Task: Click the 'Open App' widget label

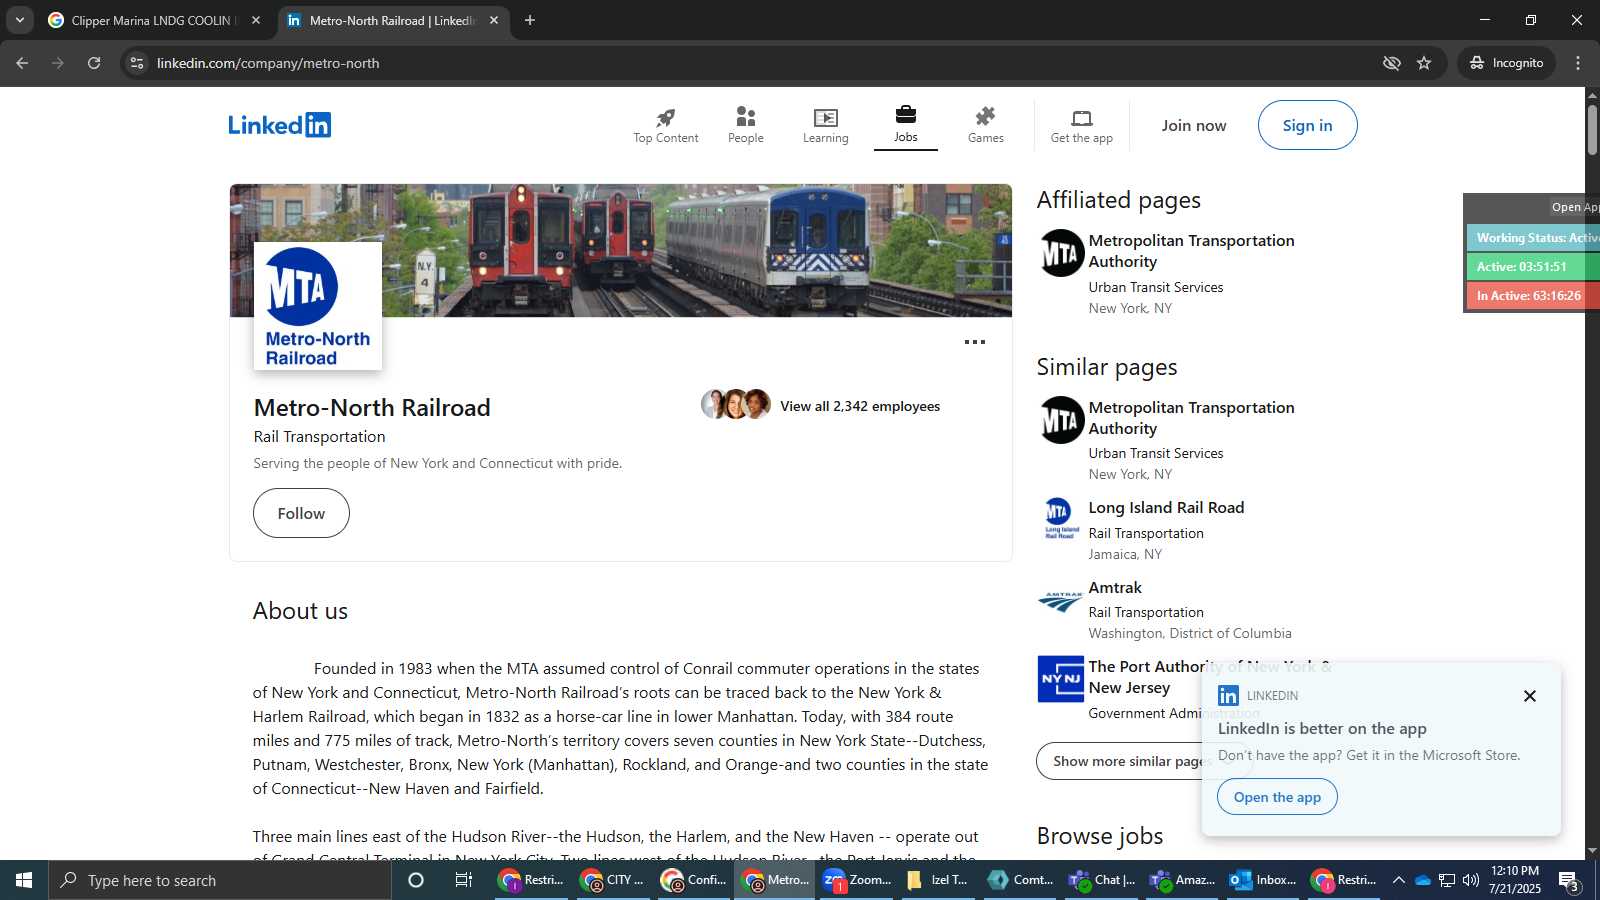Action: coord(1574,207)
